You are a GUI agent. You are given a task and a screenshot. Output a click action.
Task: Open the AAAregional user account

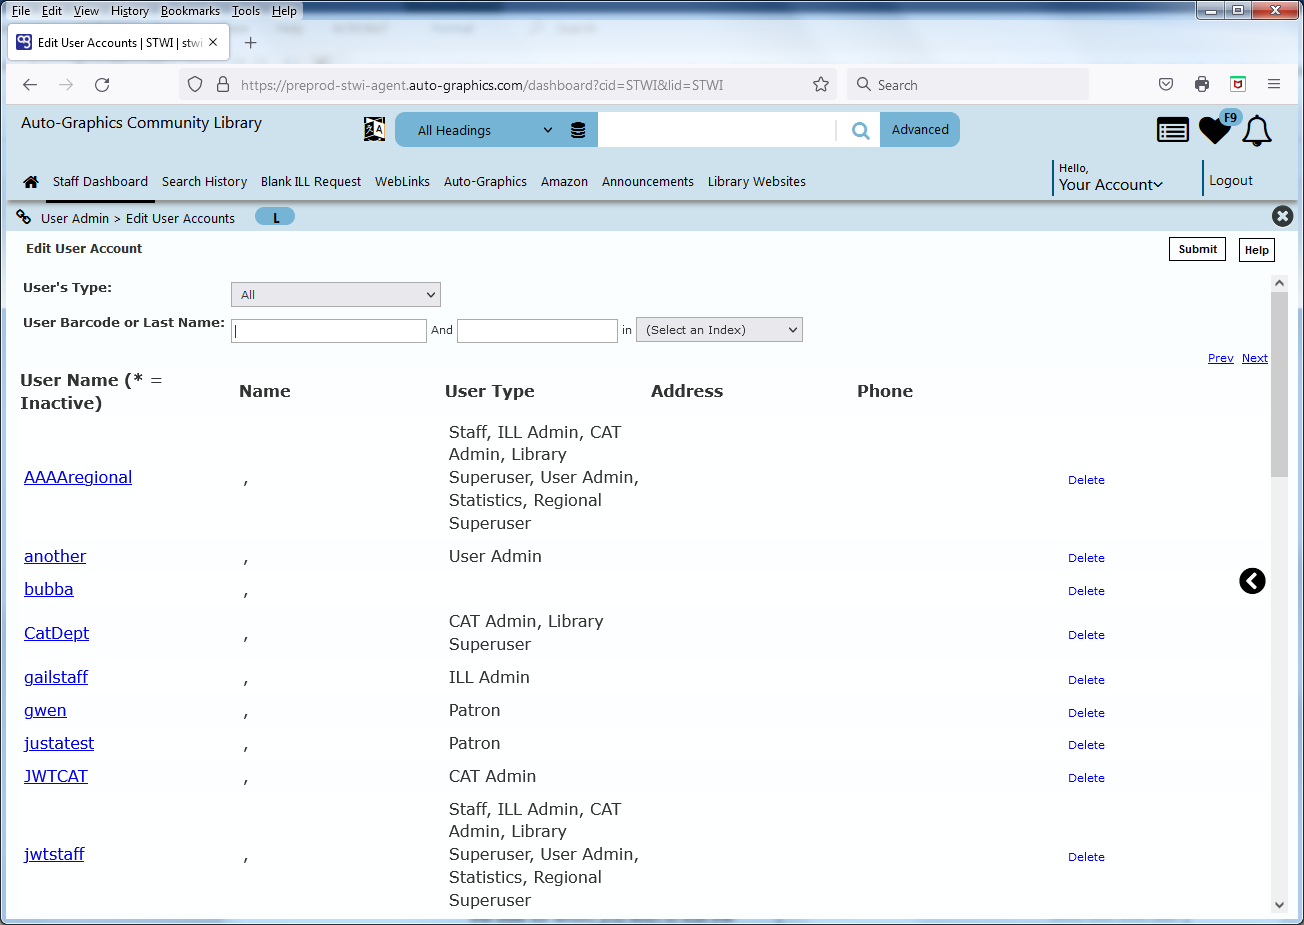pos(78,477)
